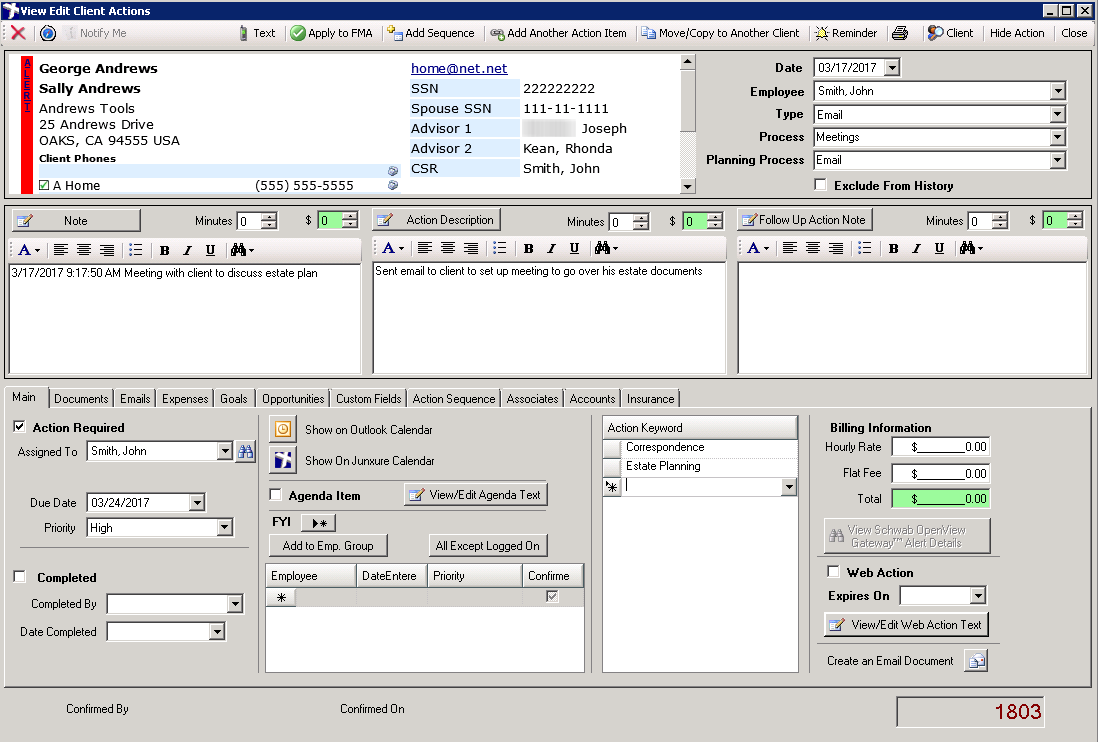Tick the Agenda Item checkbox

tap(276, 495)
